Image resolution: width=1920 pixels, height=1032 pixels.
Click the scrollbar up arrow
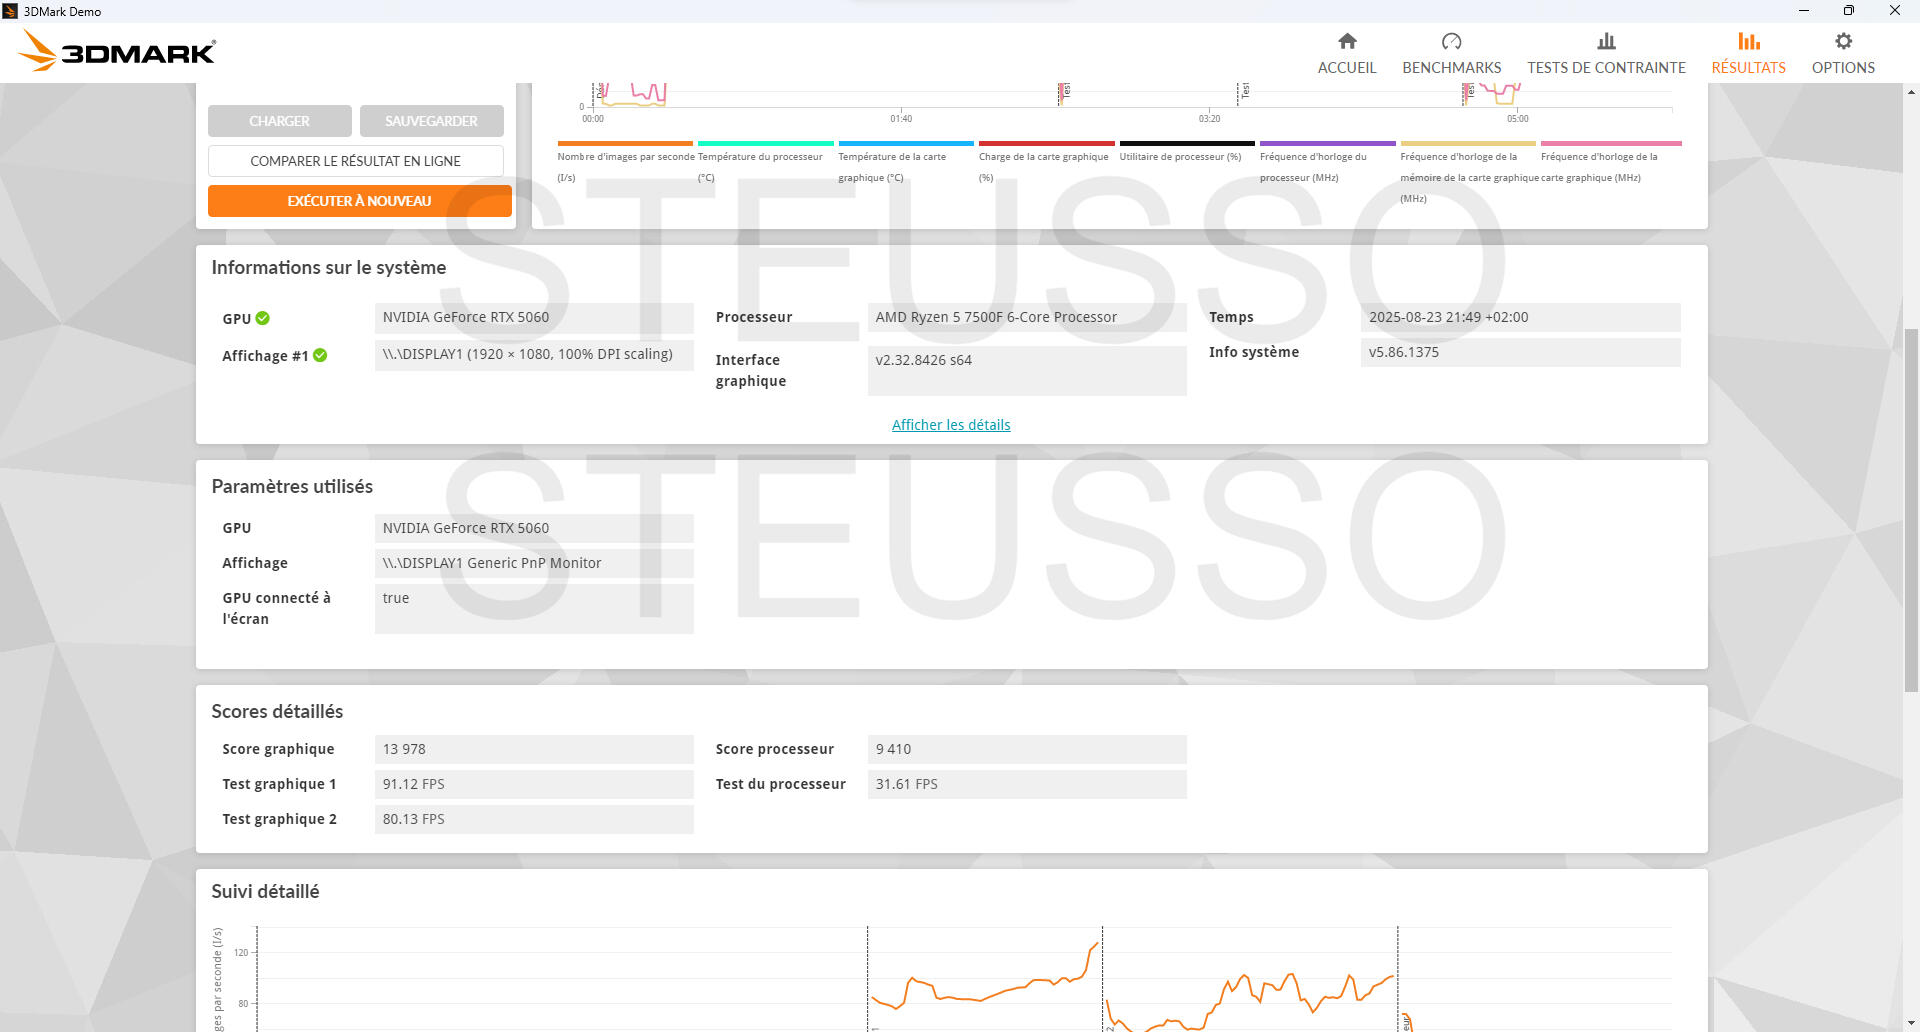[x=1911, y=92]
